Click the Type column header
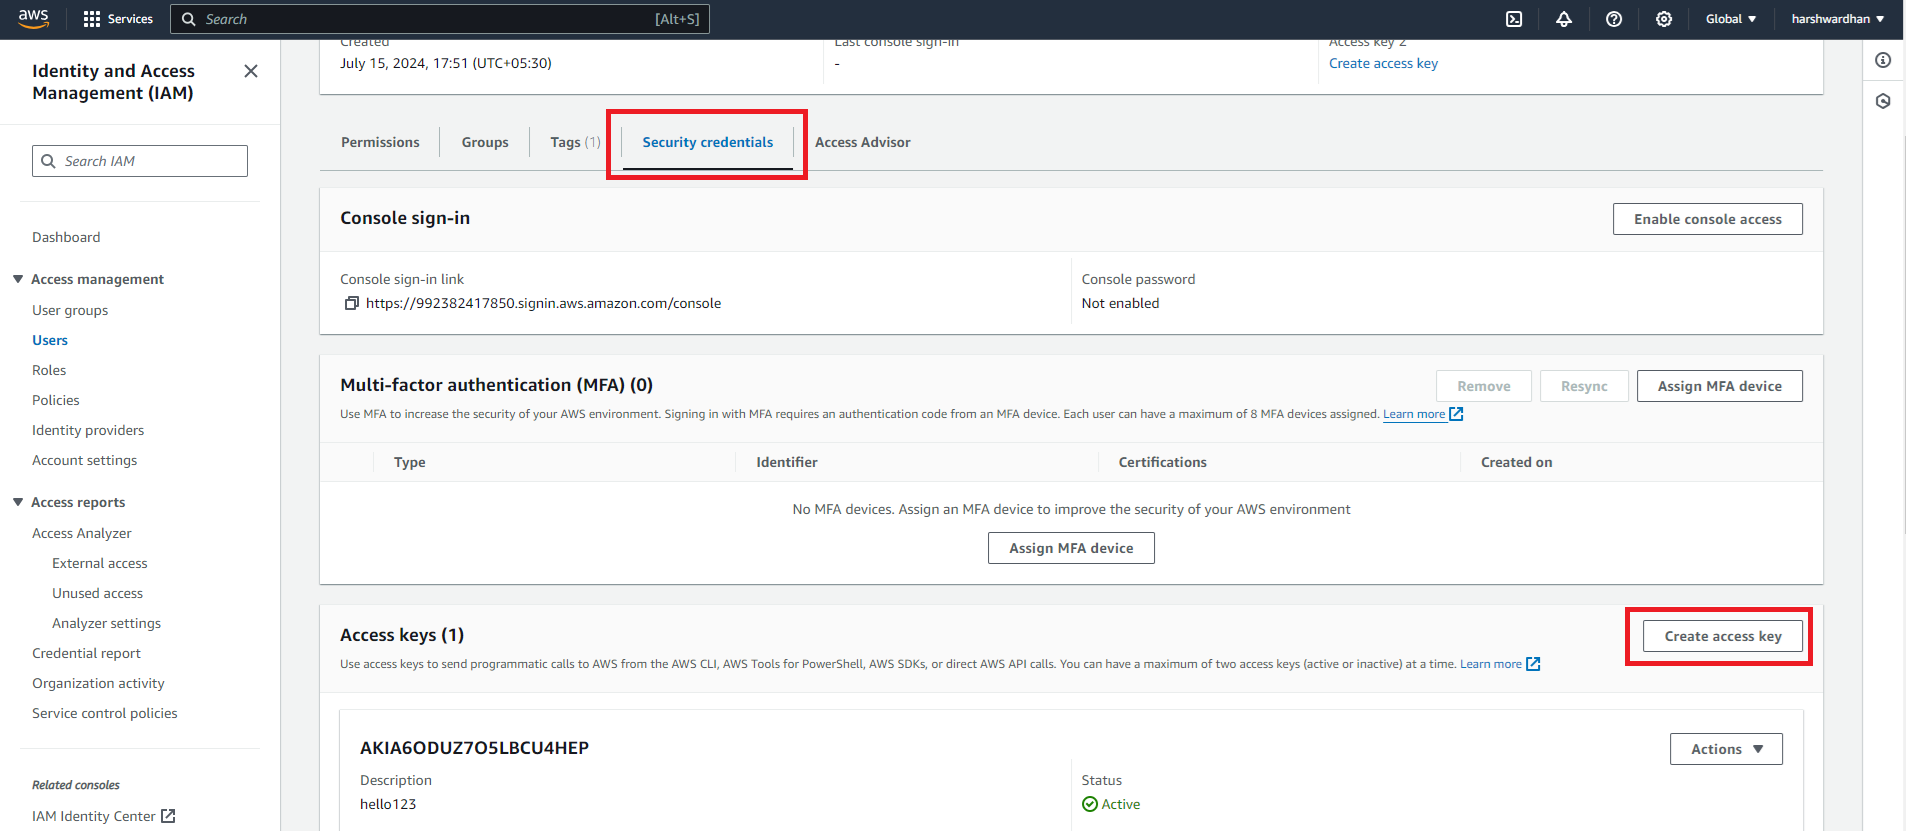This screenshot has width=1906, height=831. pyautogui.click(x=410, y=462)
